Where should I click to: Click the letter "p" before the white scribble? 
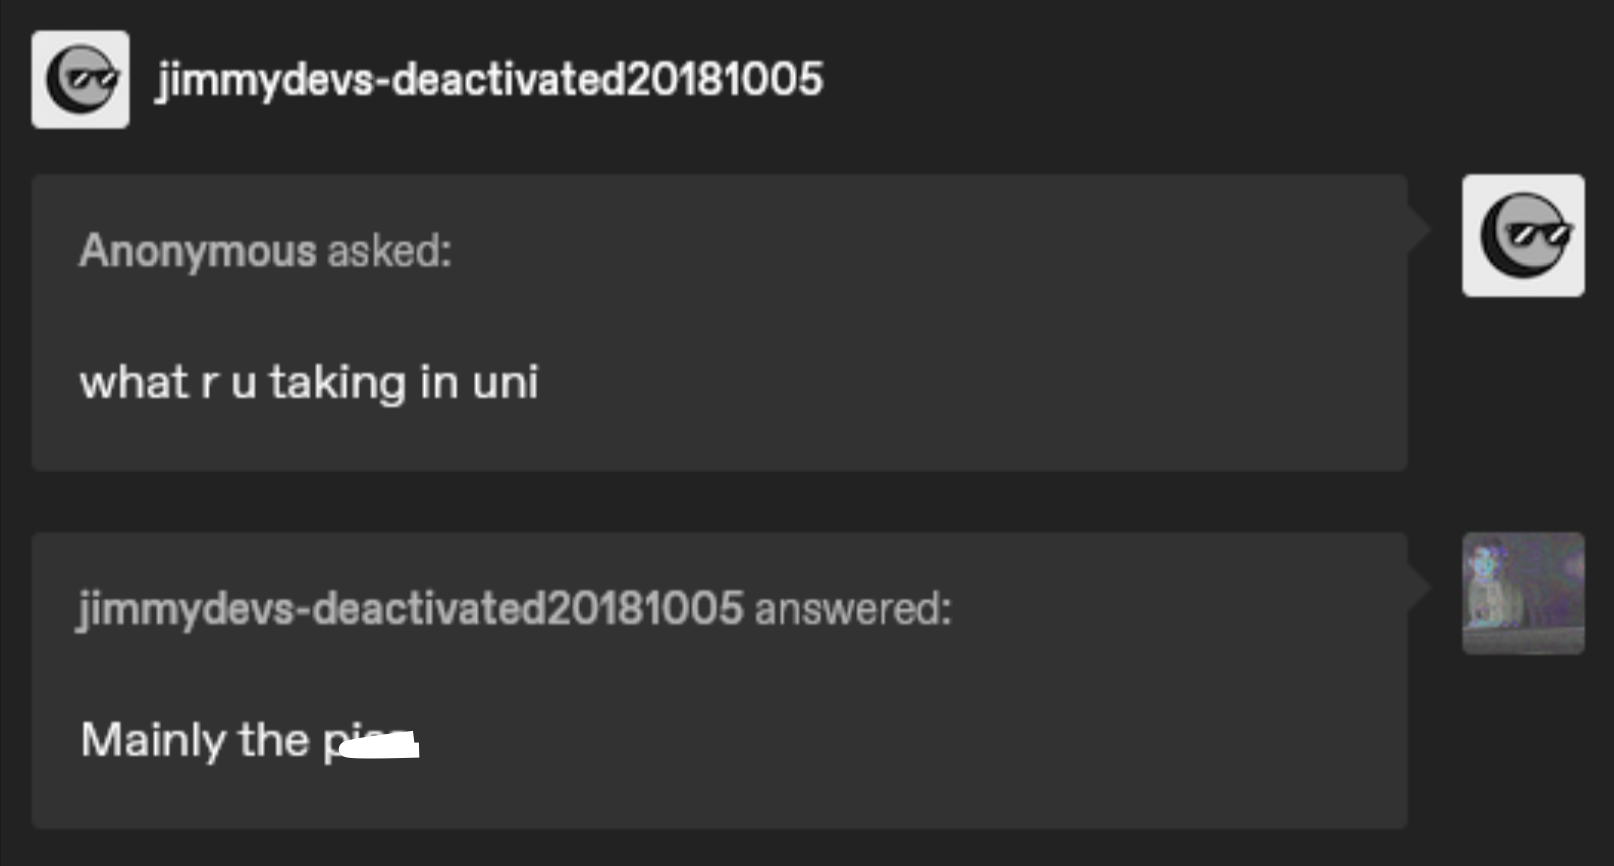click(x=333, y=744)
